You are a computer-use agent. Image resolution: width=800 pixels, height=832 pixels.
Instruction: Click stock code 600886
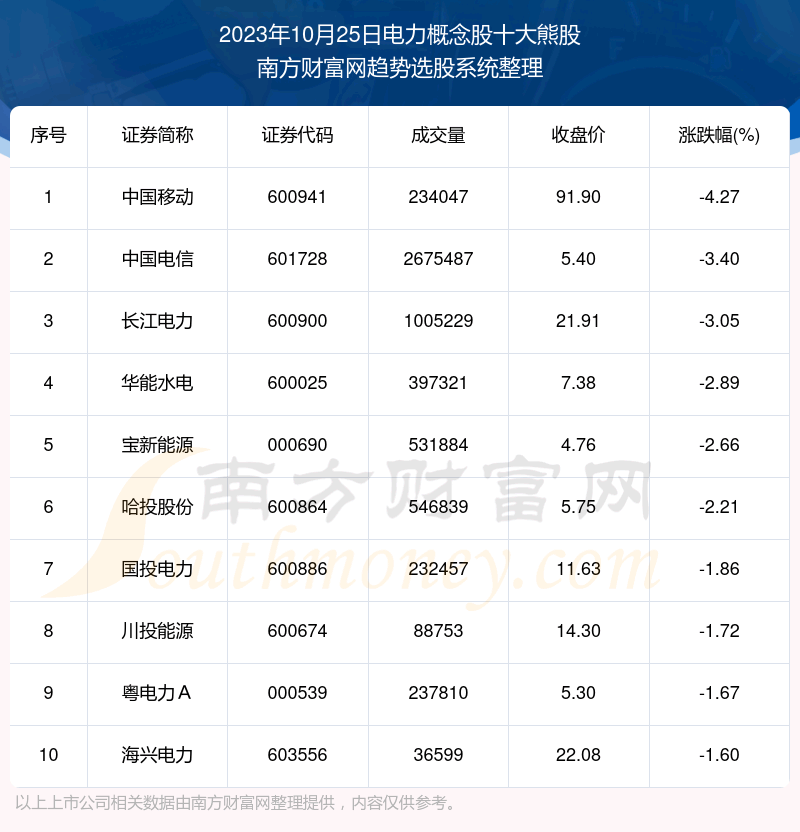click(x=297, y=569)
